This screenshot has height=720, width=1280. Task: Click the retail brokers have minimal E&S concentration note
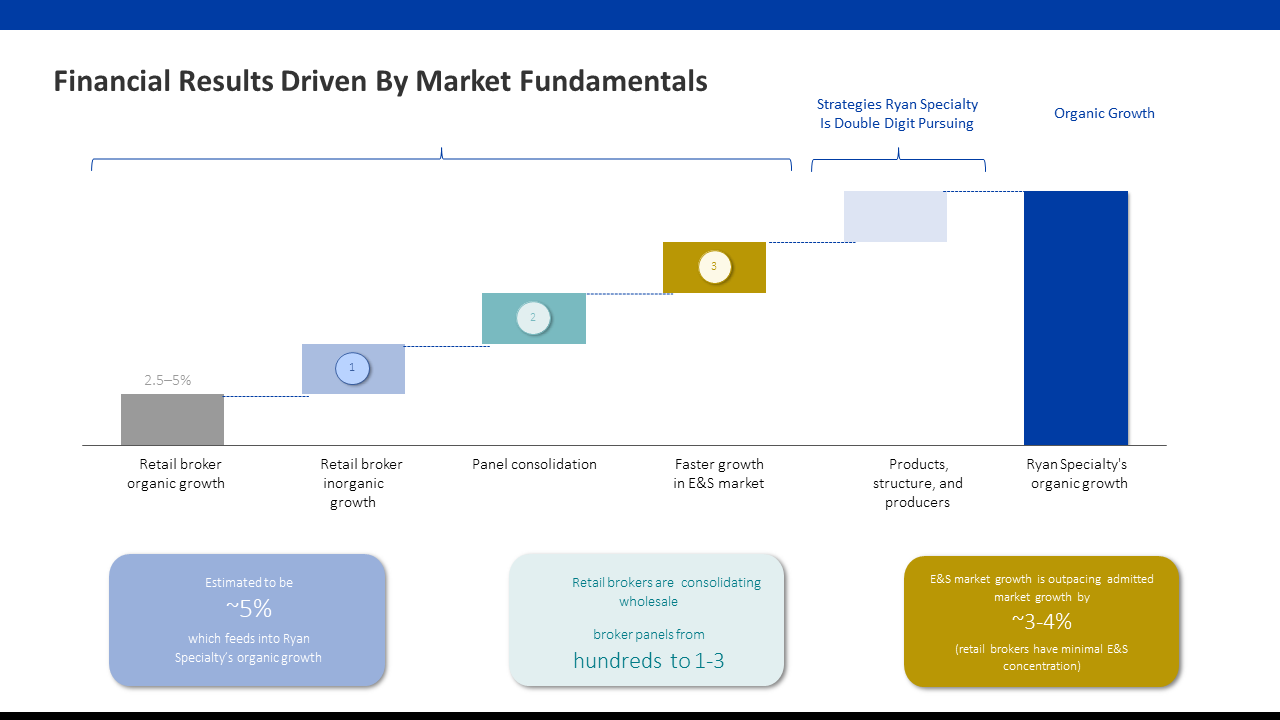(1041, 657)
